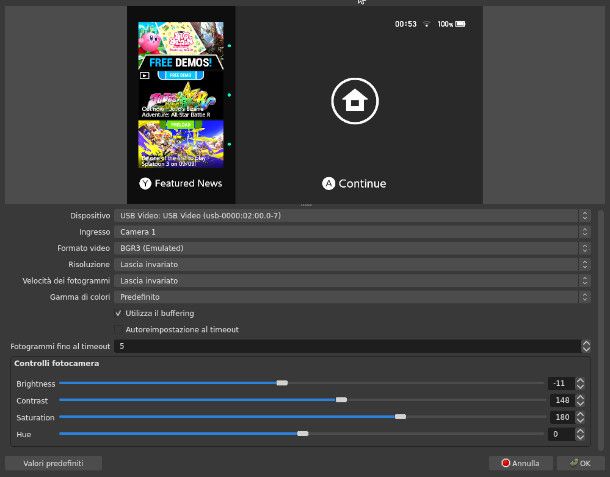Click the Contrast value field 148

(x=562, y=400)
